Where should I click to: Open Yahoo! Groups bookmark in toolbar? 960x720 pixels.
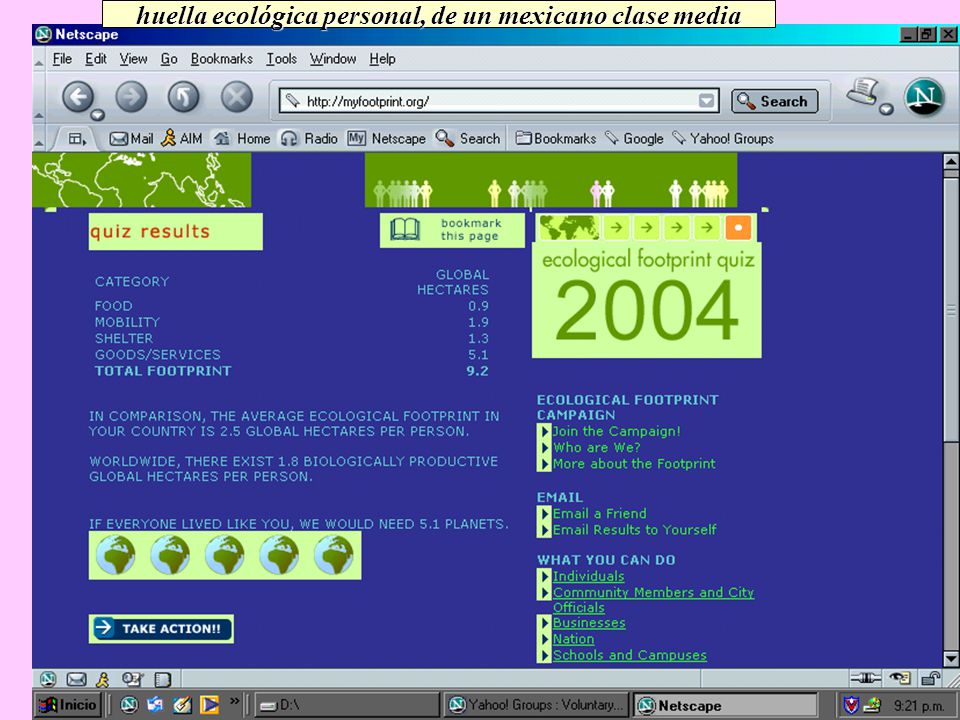[723, 139]
